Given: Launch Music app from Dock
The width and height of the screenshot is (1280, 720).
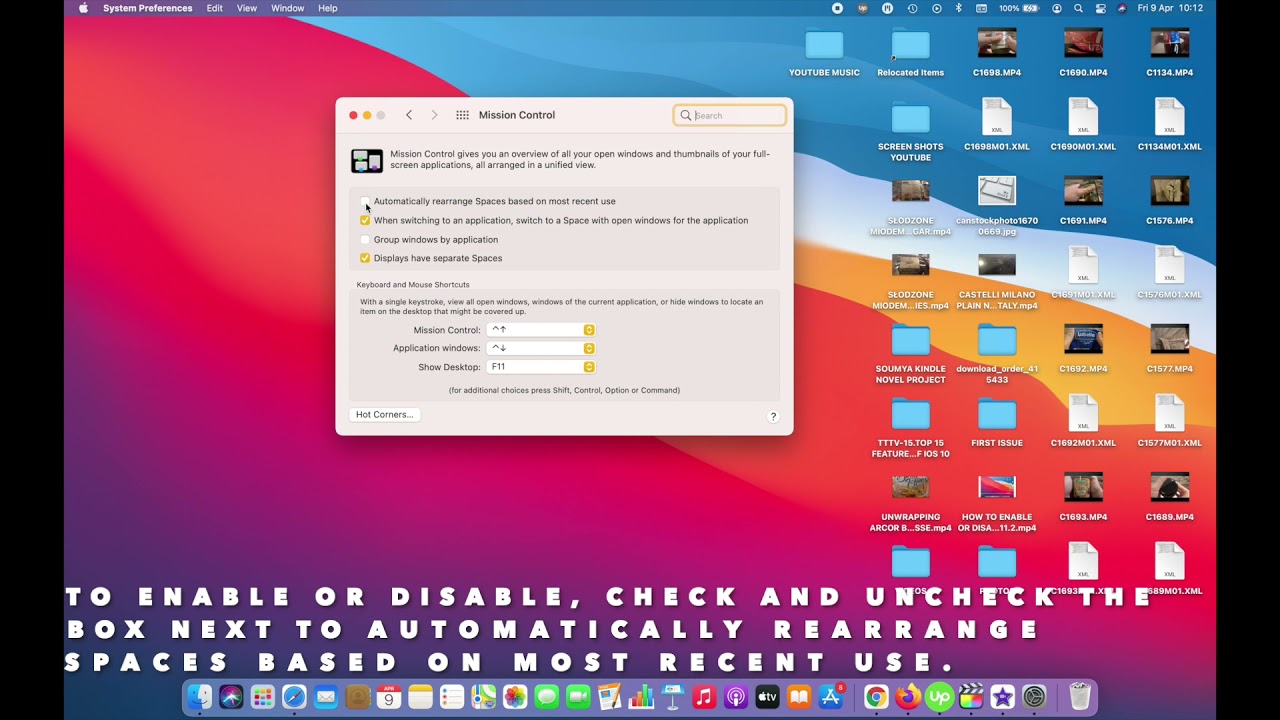Looking at the screenshot, I should pos(704,697).
